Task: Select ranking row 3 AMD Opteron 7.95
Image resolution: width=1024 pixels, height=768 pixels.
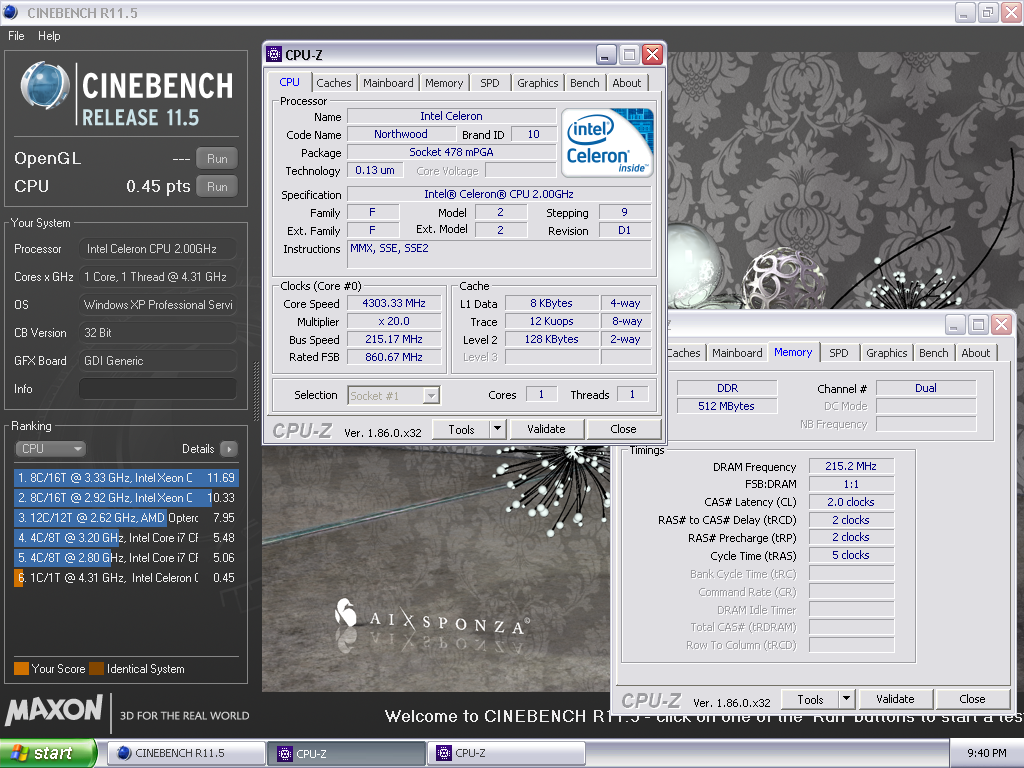Action: coord(126,518)
